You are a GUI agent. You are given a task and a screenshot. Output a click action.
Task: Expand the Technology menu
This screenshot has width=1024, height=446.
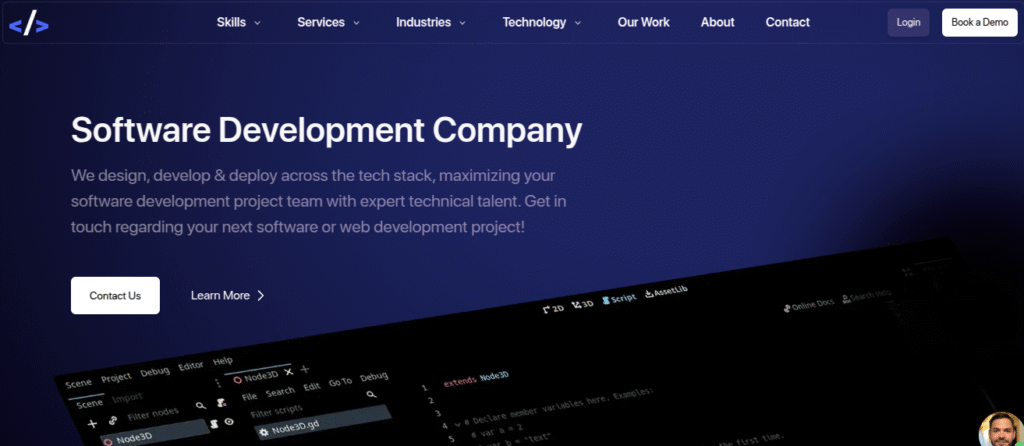541,22
